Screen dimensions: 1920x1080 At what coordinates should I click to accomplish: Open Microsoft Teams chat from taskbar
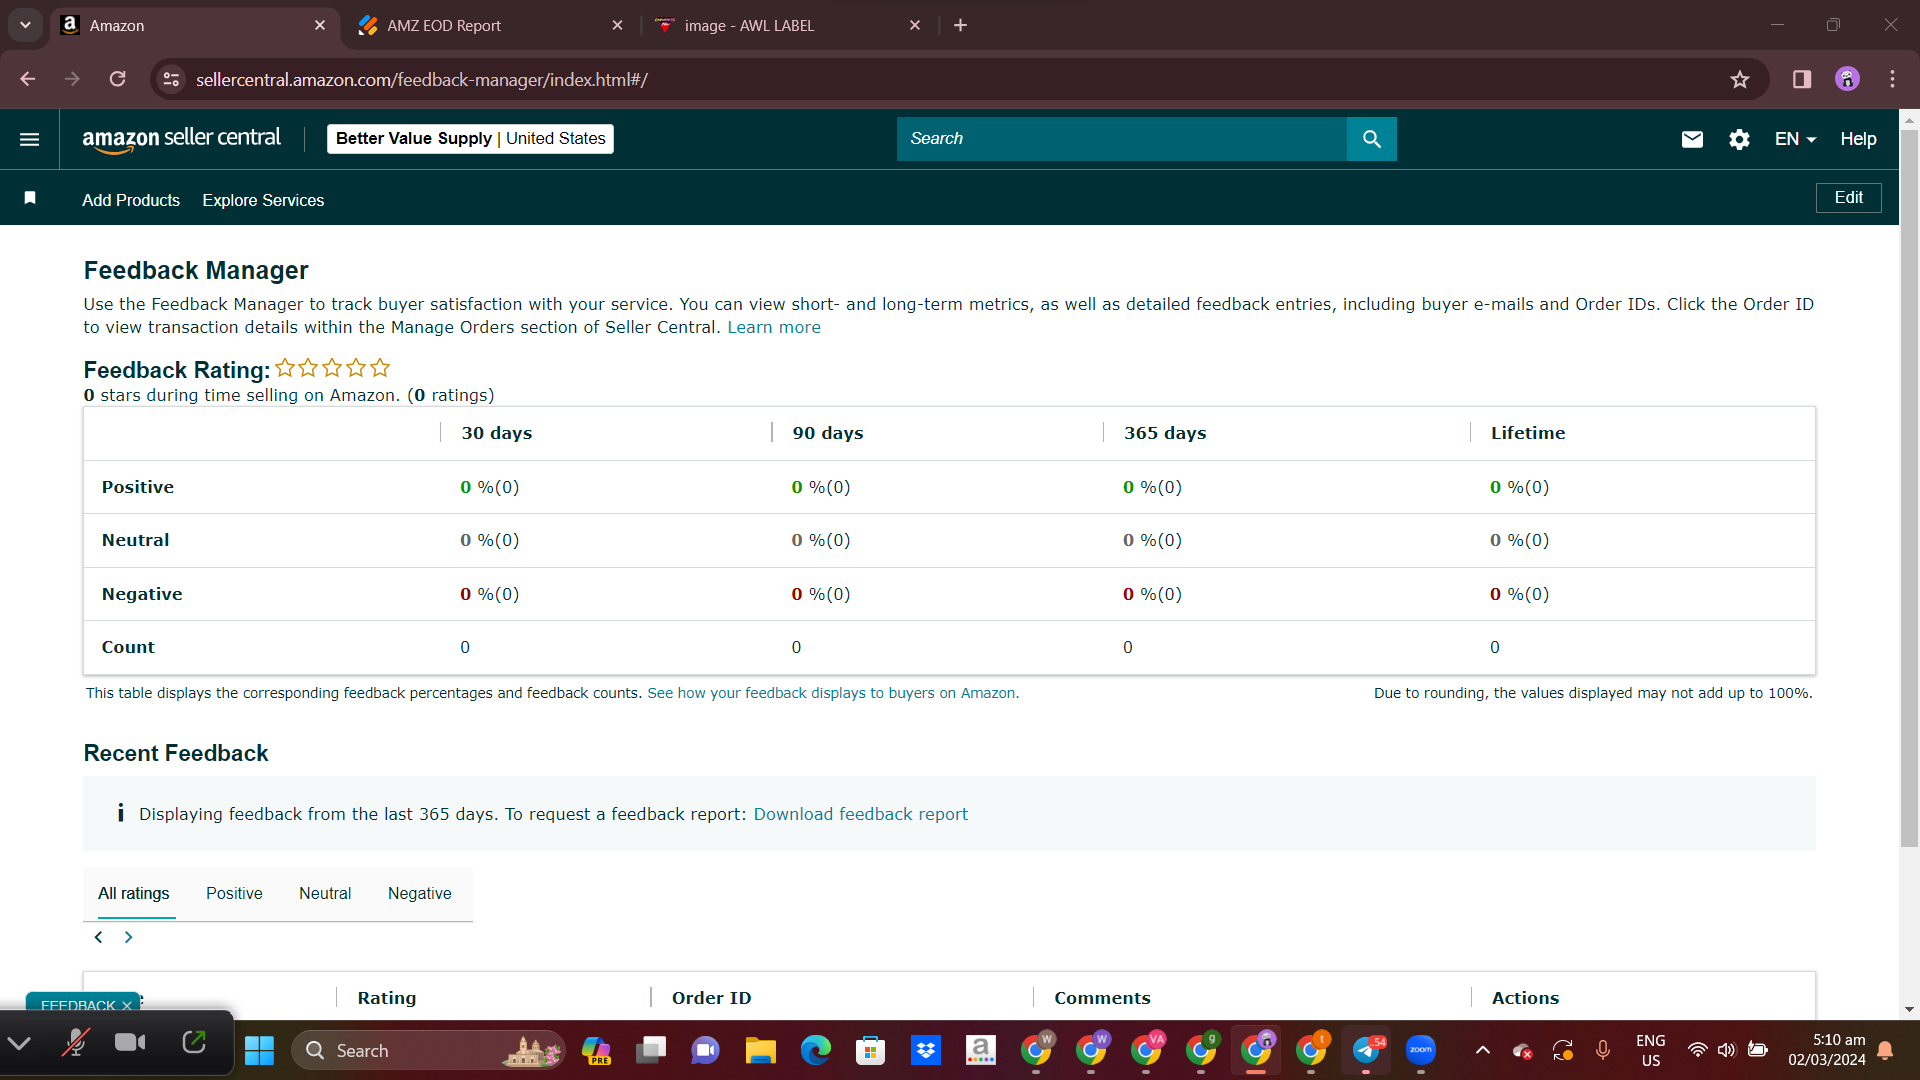705,1050
